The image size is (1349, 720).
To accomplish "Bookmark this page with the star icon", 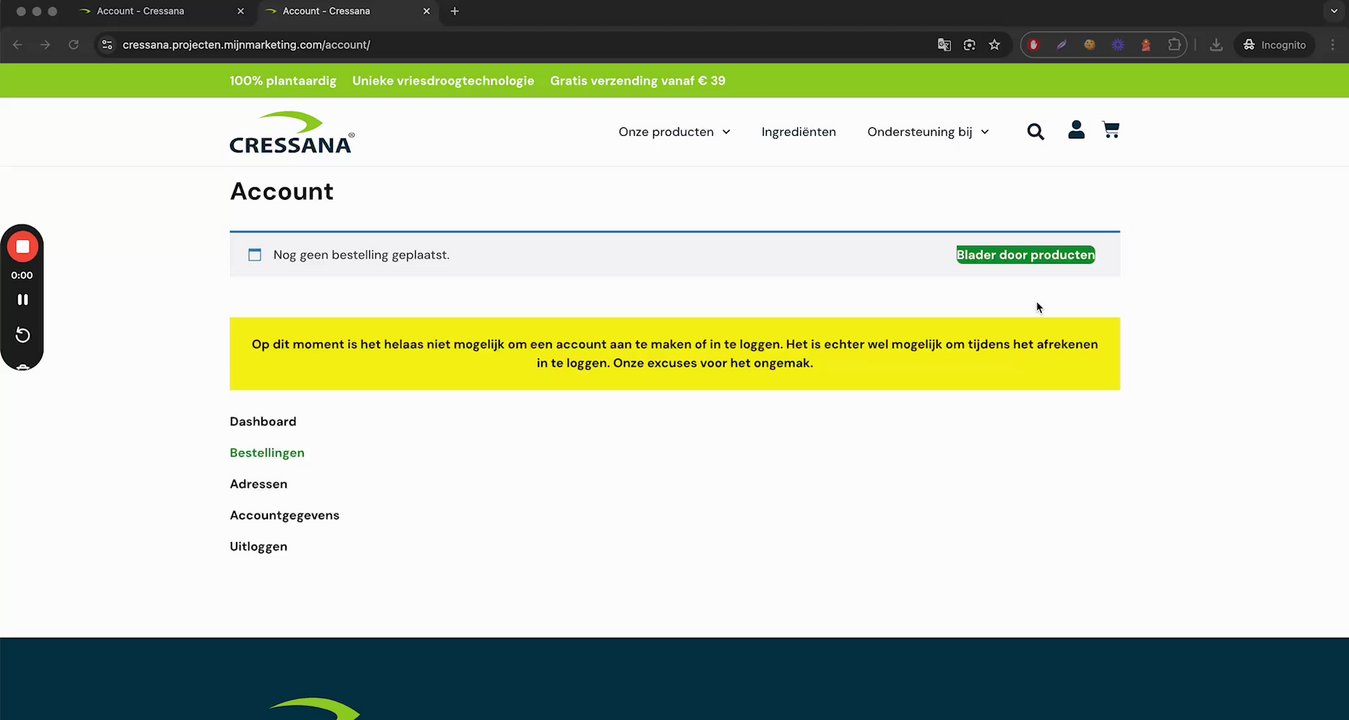I will [x=994, y=45].
